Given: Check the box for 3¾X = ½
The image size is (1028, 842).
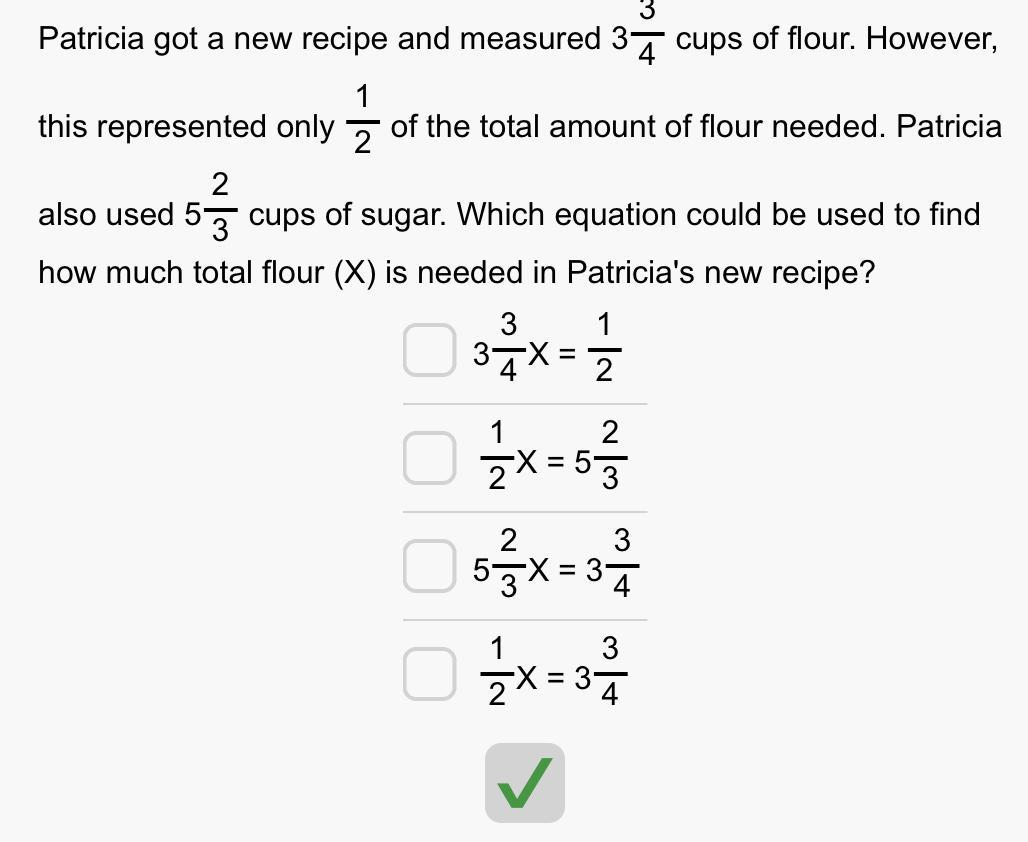Looking at the screenshot, I should tap(429, 351).
